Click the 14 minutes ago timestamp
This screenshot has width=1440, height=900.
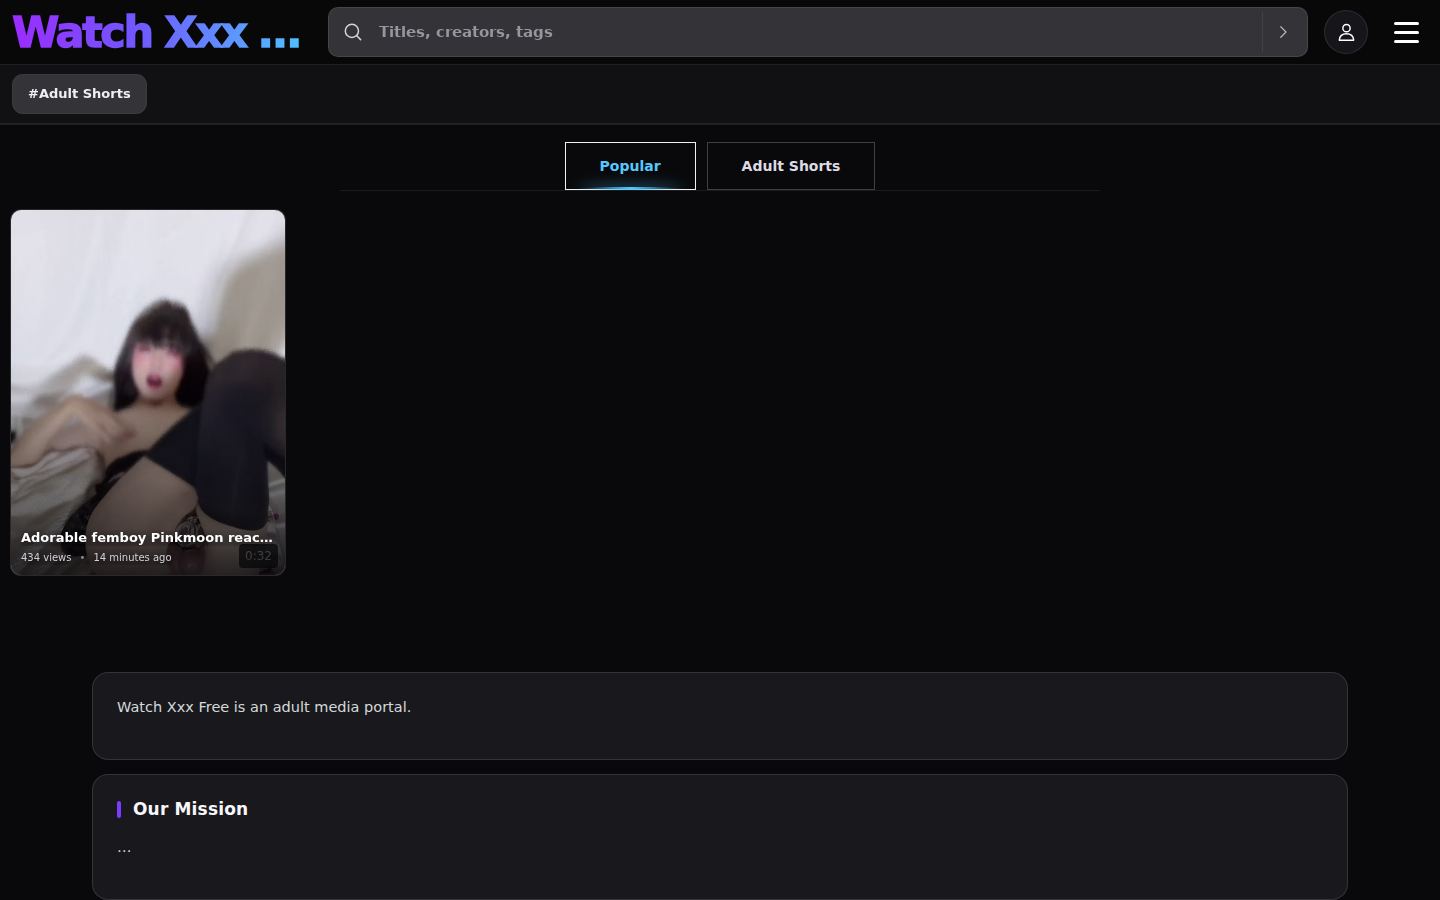point(132,557)
